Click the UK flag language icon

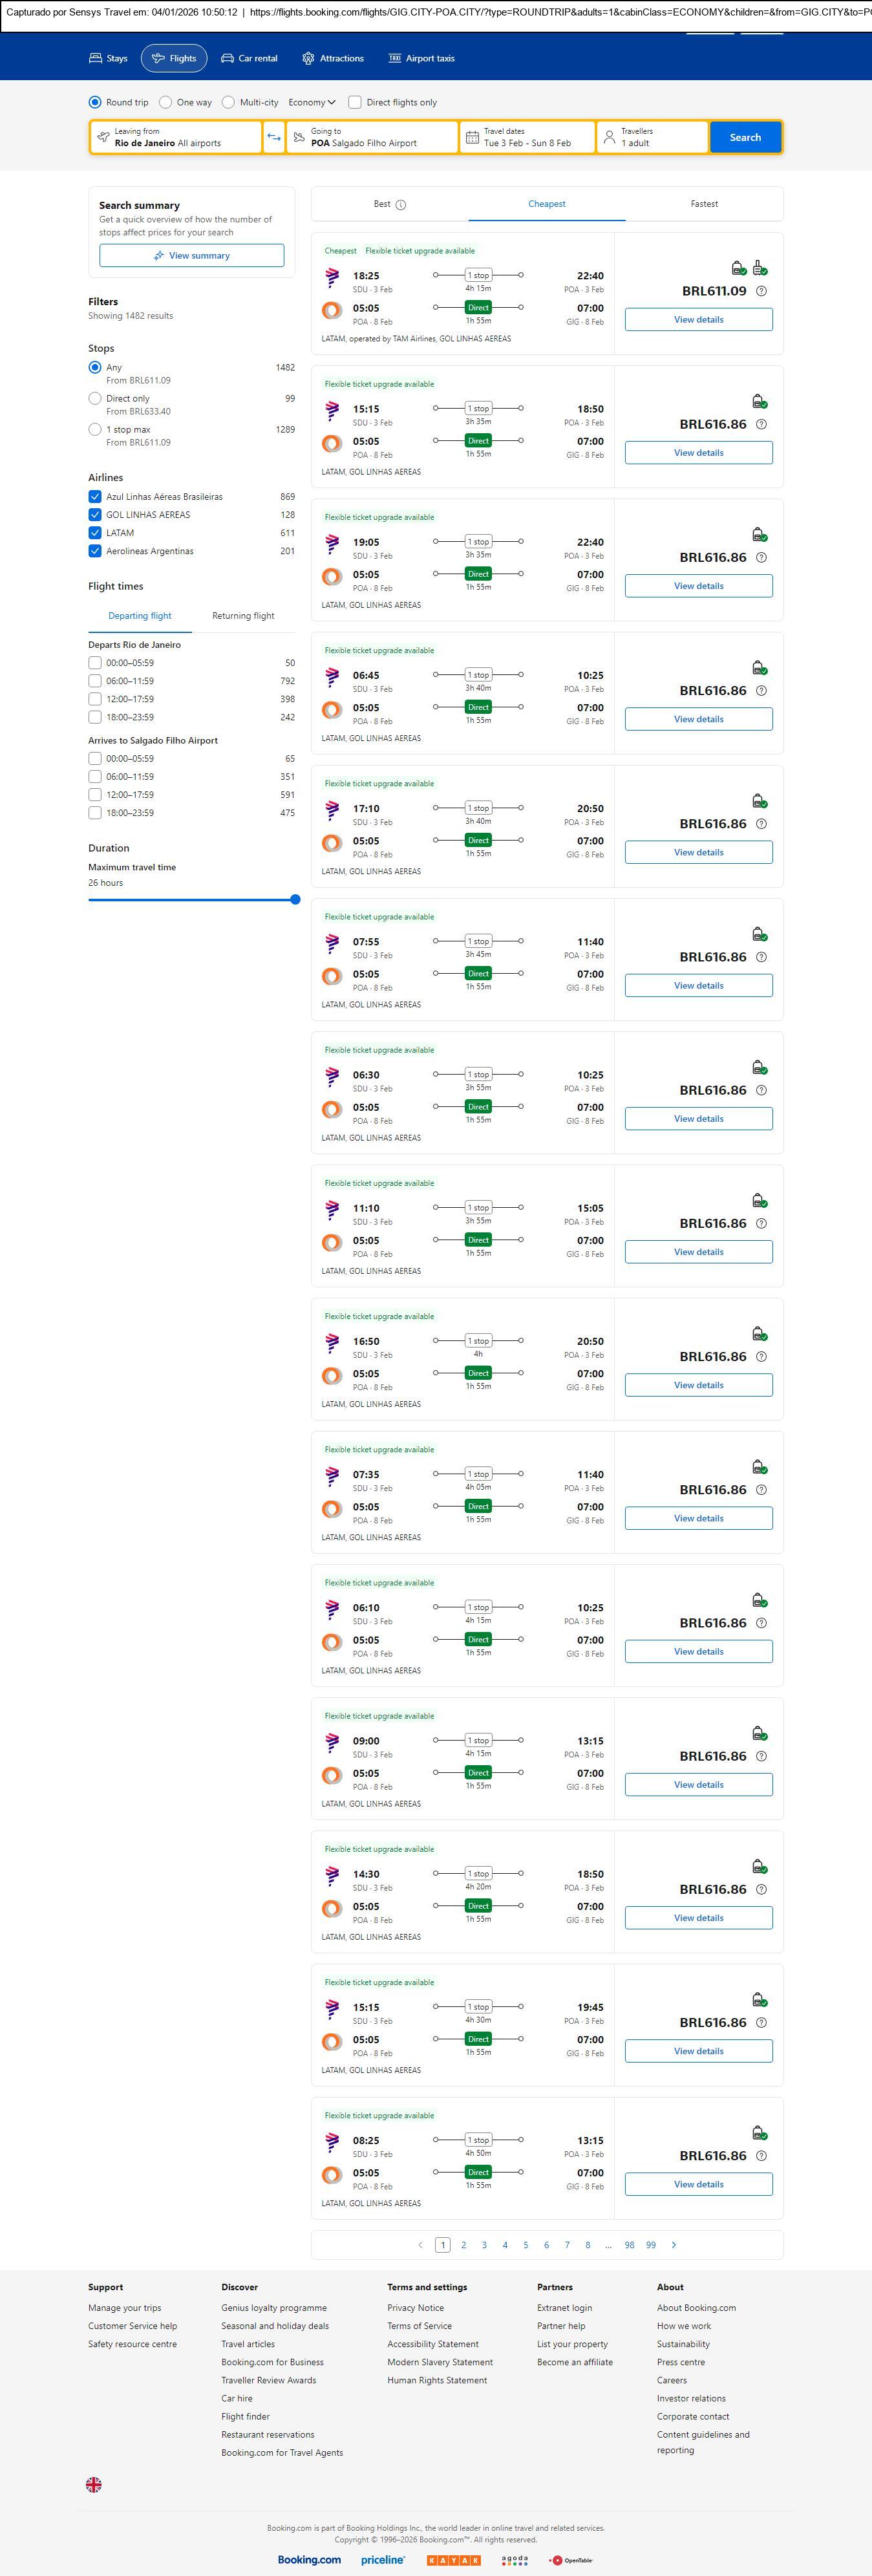pyautogui.click(x=94, y=2484)
